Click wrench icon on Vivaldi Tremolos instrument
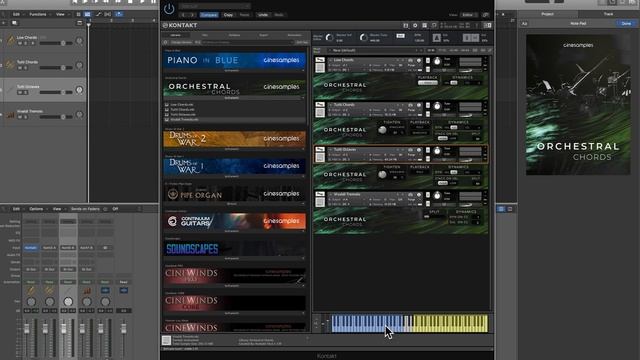Image resolution: width=640 pixels, height=360 pixels. click(x=320, y=195)
